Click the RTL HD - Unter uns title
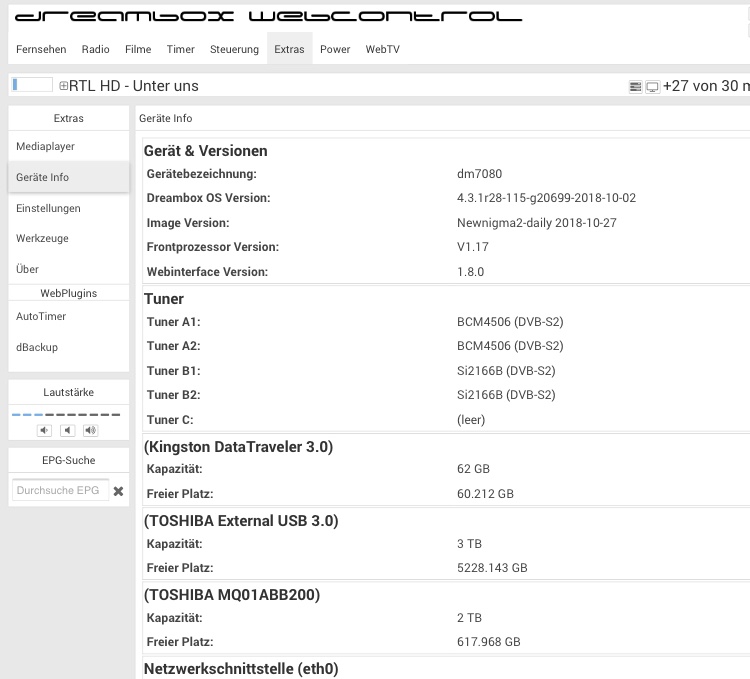Viewport: 750px width, 679px height. (133, 86)
